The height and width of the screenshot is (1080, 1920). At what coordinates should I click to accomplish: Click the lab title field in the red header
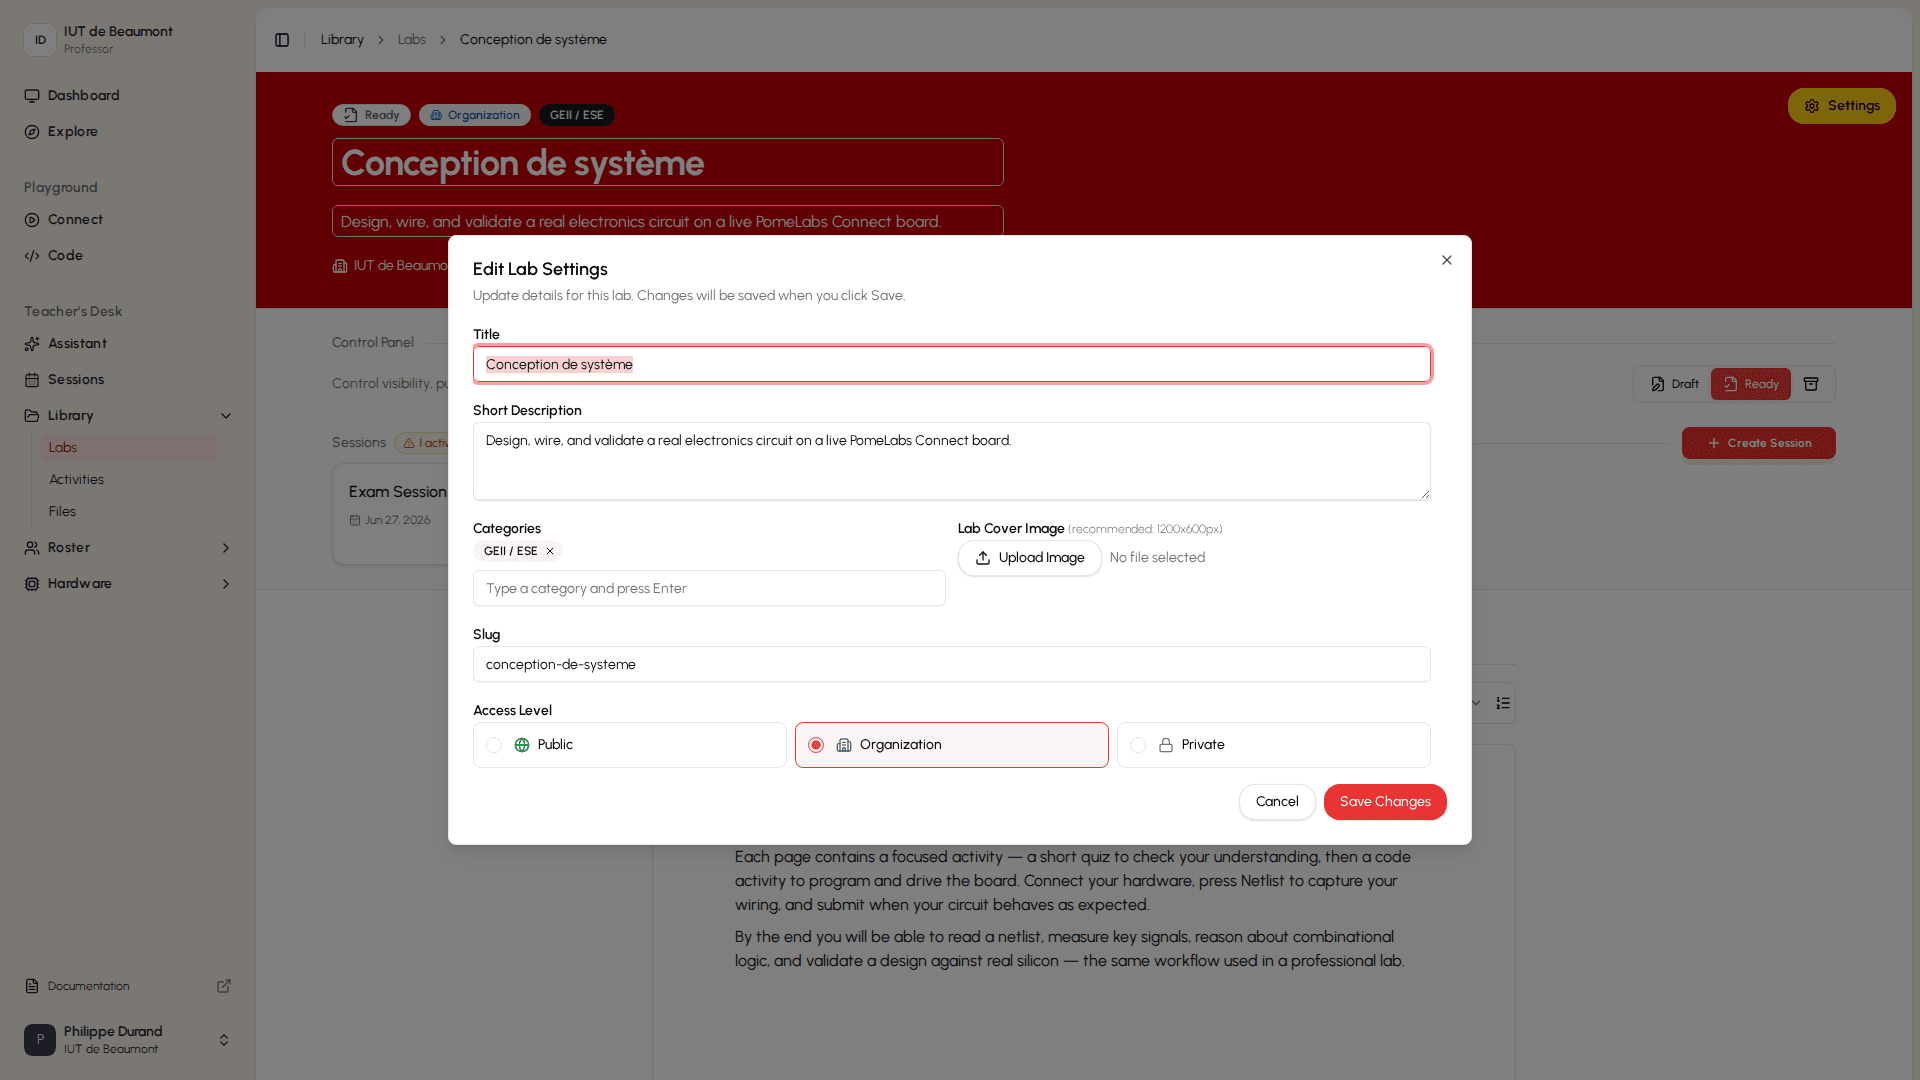(x=667, y=162)
